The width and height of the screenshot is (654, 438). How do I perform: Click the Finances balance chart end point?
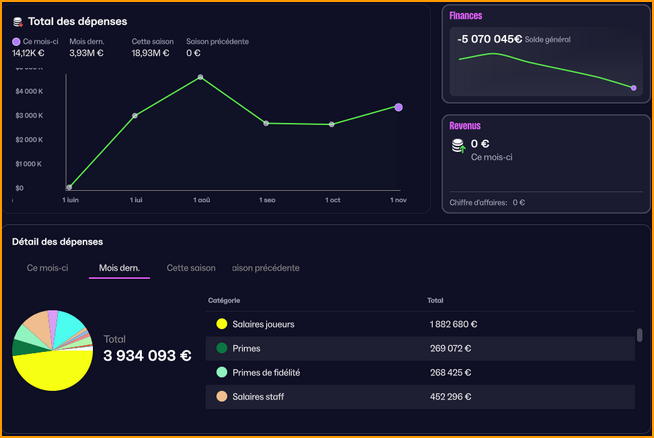point(634,88)
